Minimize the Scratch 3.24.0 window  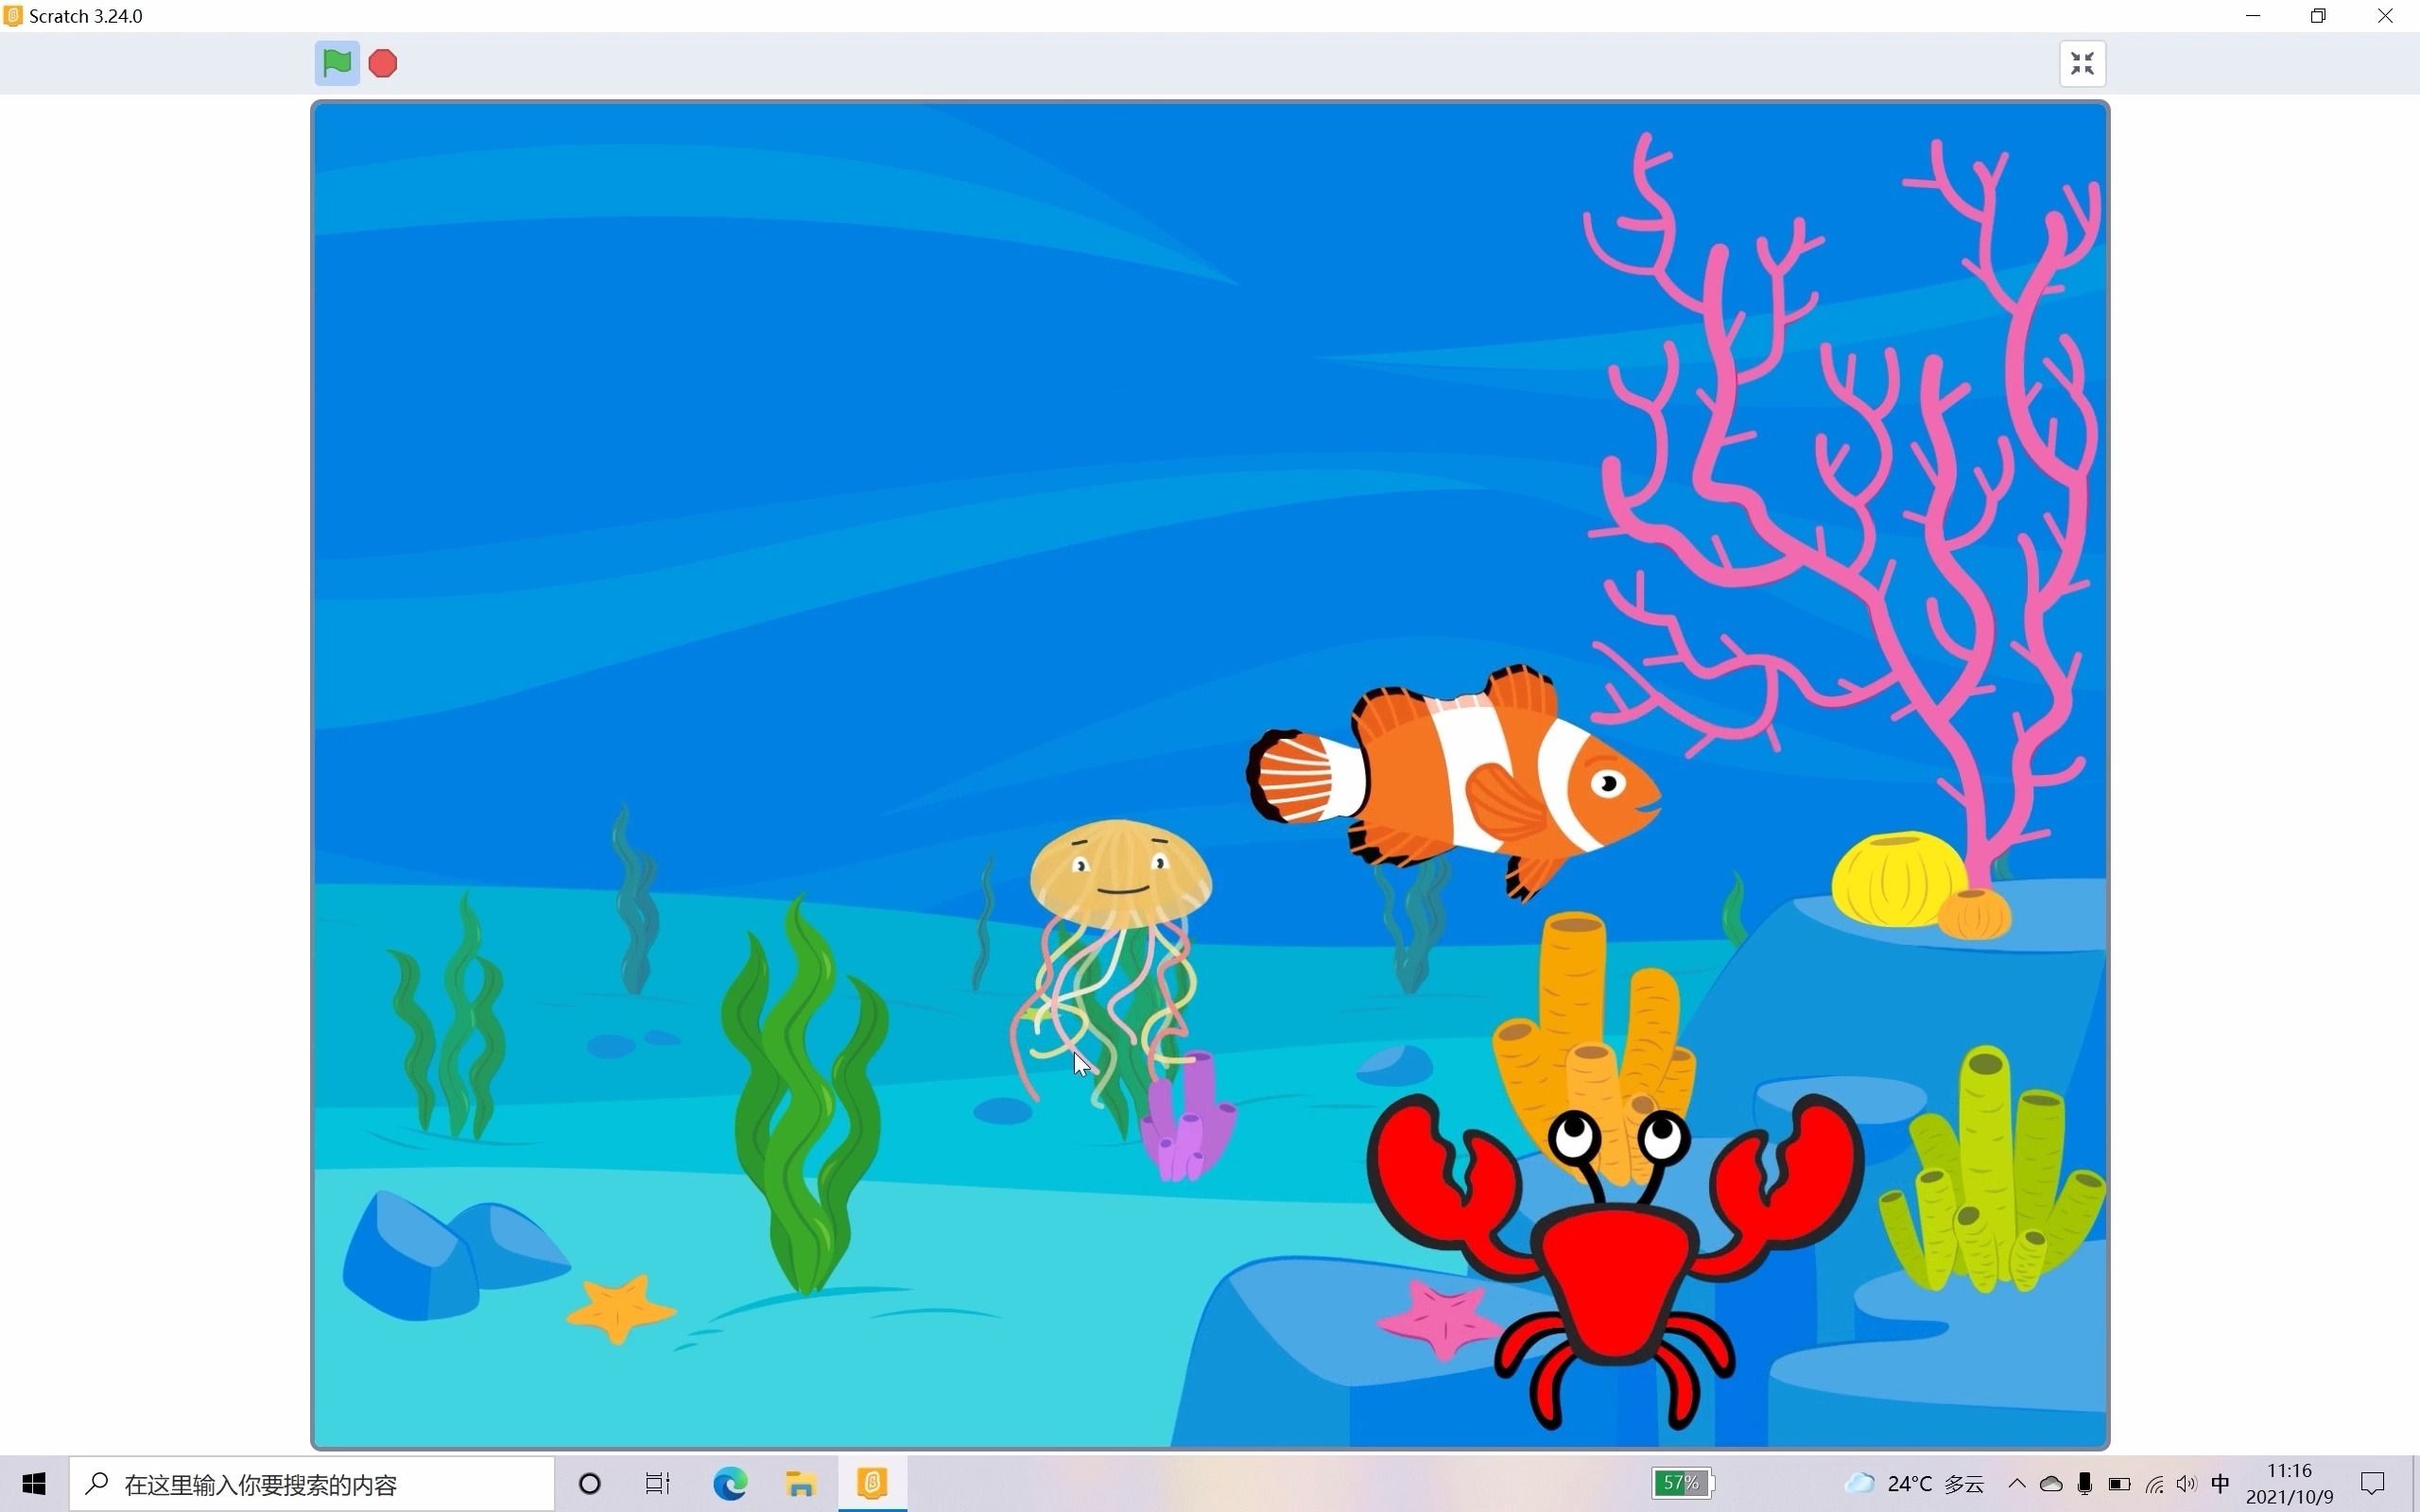click(2253, 16)
